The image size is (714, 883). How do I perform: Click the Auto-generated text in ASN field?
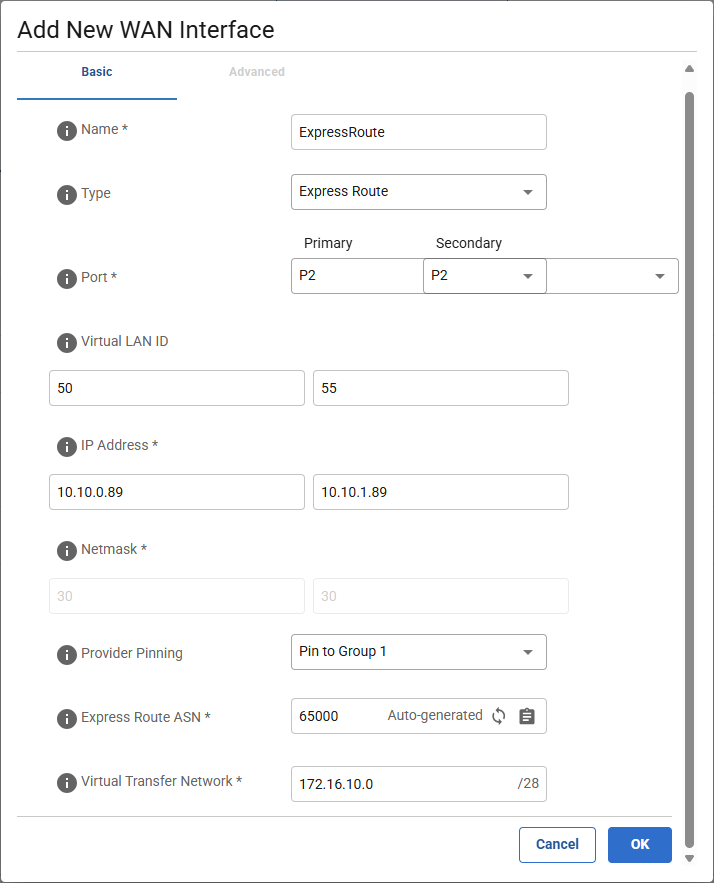[x=435, y=716]
